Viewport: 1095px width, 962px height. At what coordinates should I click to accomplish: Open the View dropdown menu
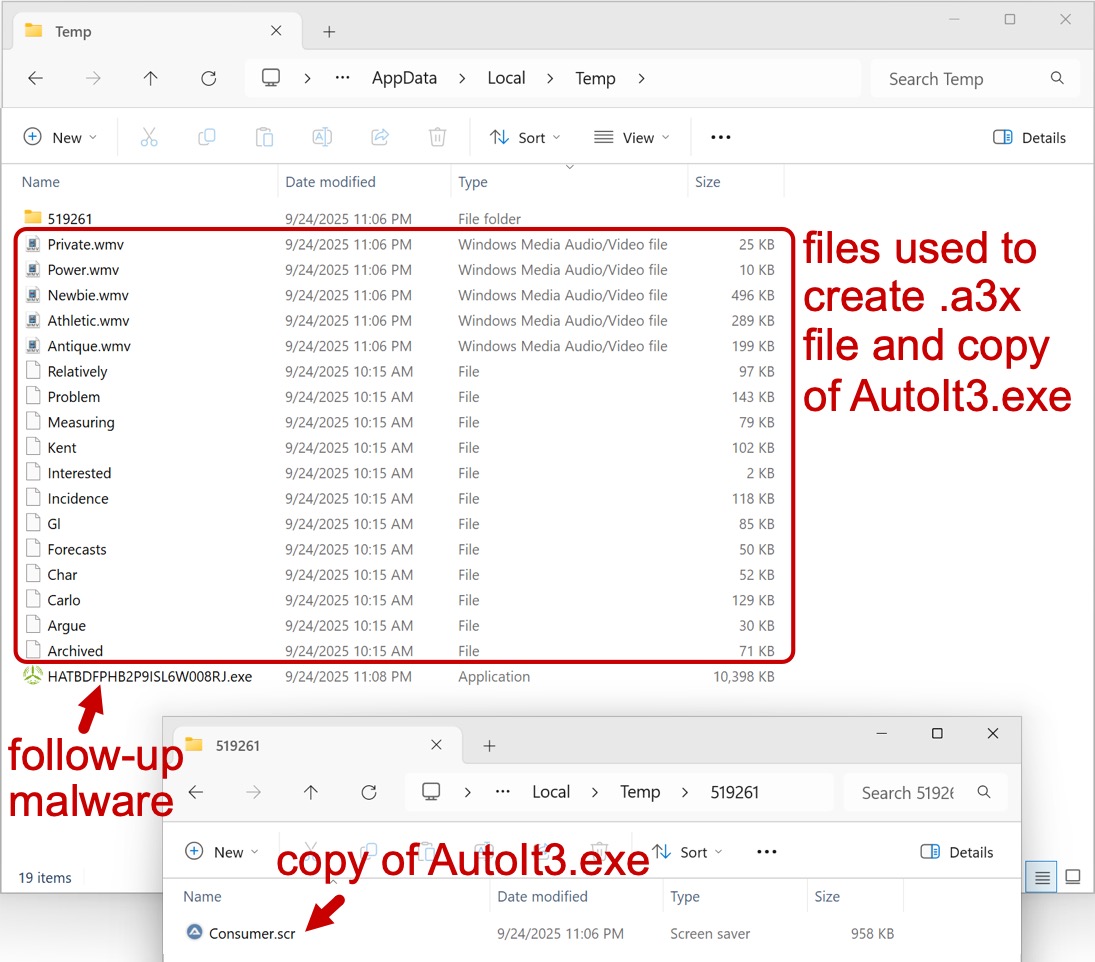point(631,138)
